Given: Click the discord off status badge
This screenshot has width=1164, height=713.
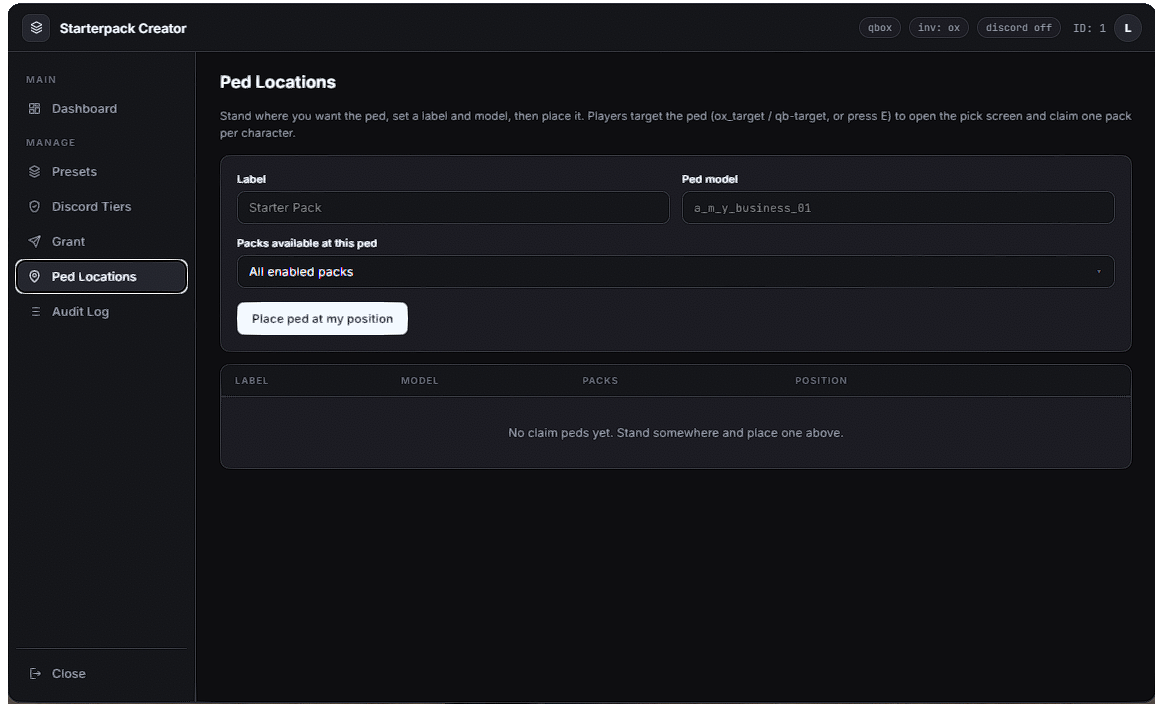Looking at the screenshot, I should tap(1018, 28).
